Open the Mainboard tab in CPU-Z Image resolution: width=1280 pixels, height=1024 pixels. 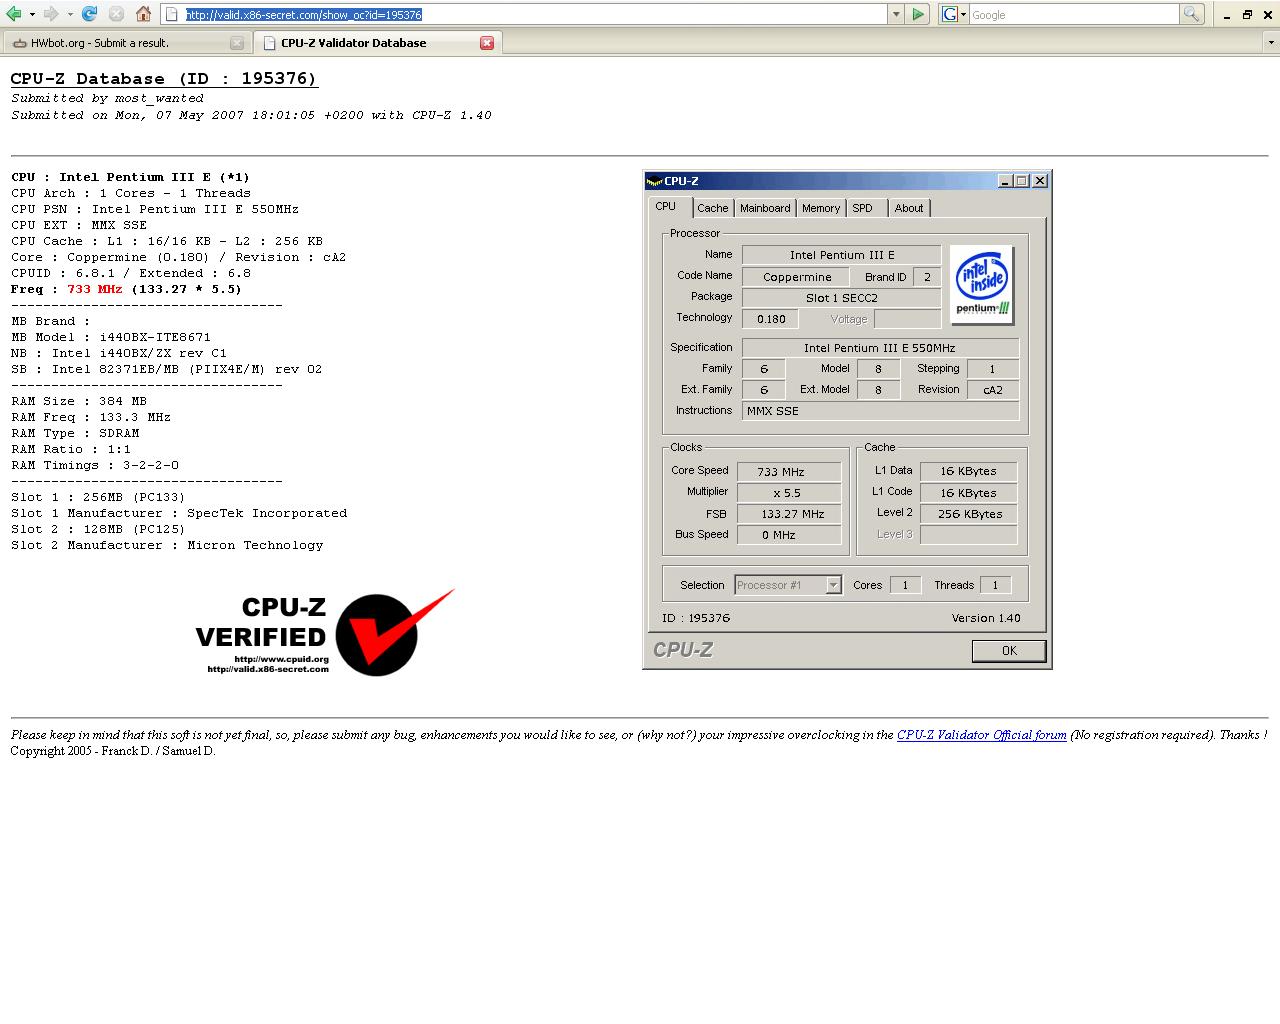(765, 208)
